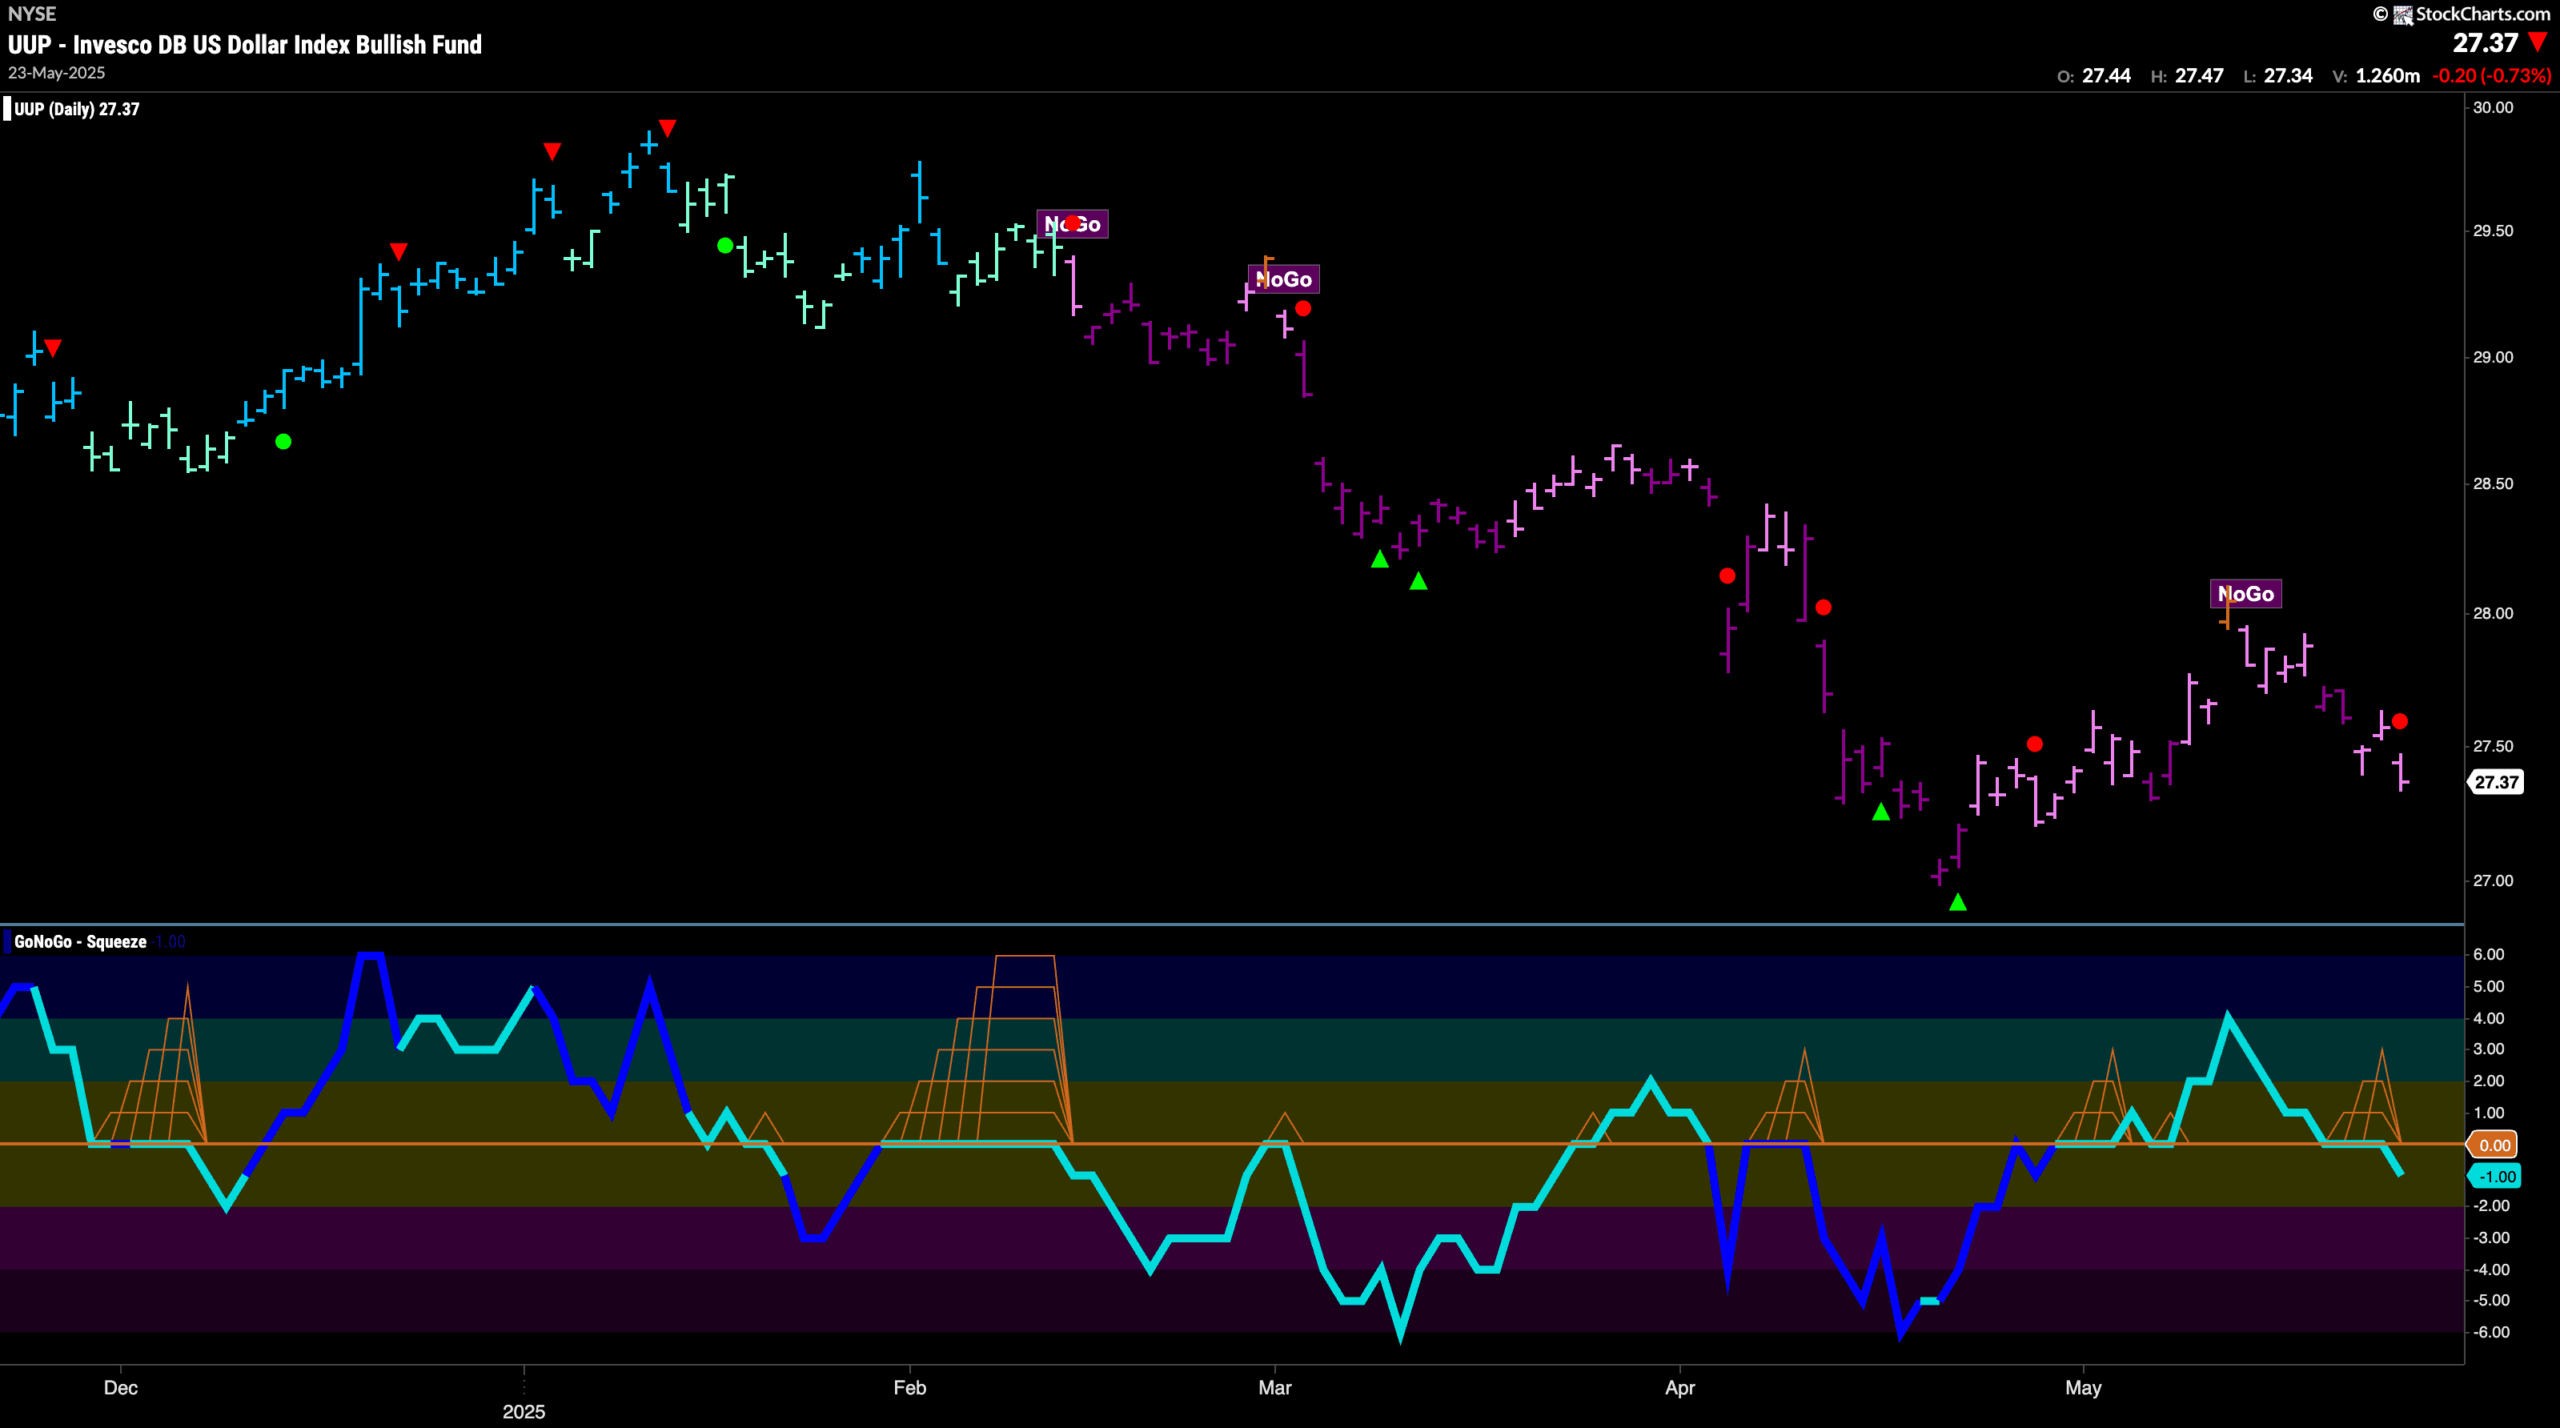Click the green circle marker in mid-January
The image size is (2560, 1428).
pyautogui.click(x=725, y=245)
